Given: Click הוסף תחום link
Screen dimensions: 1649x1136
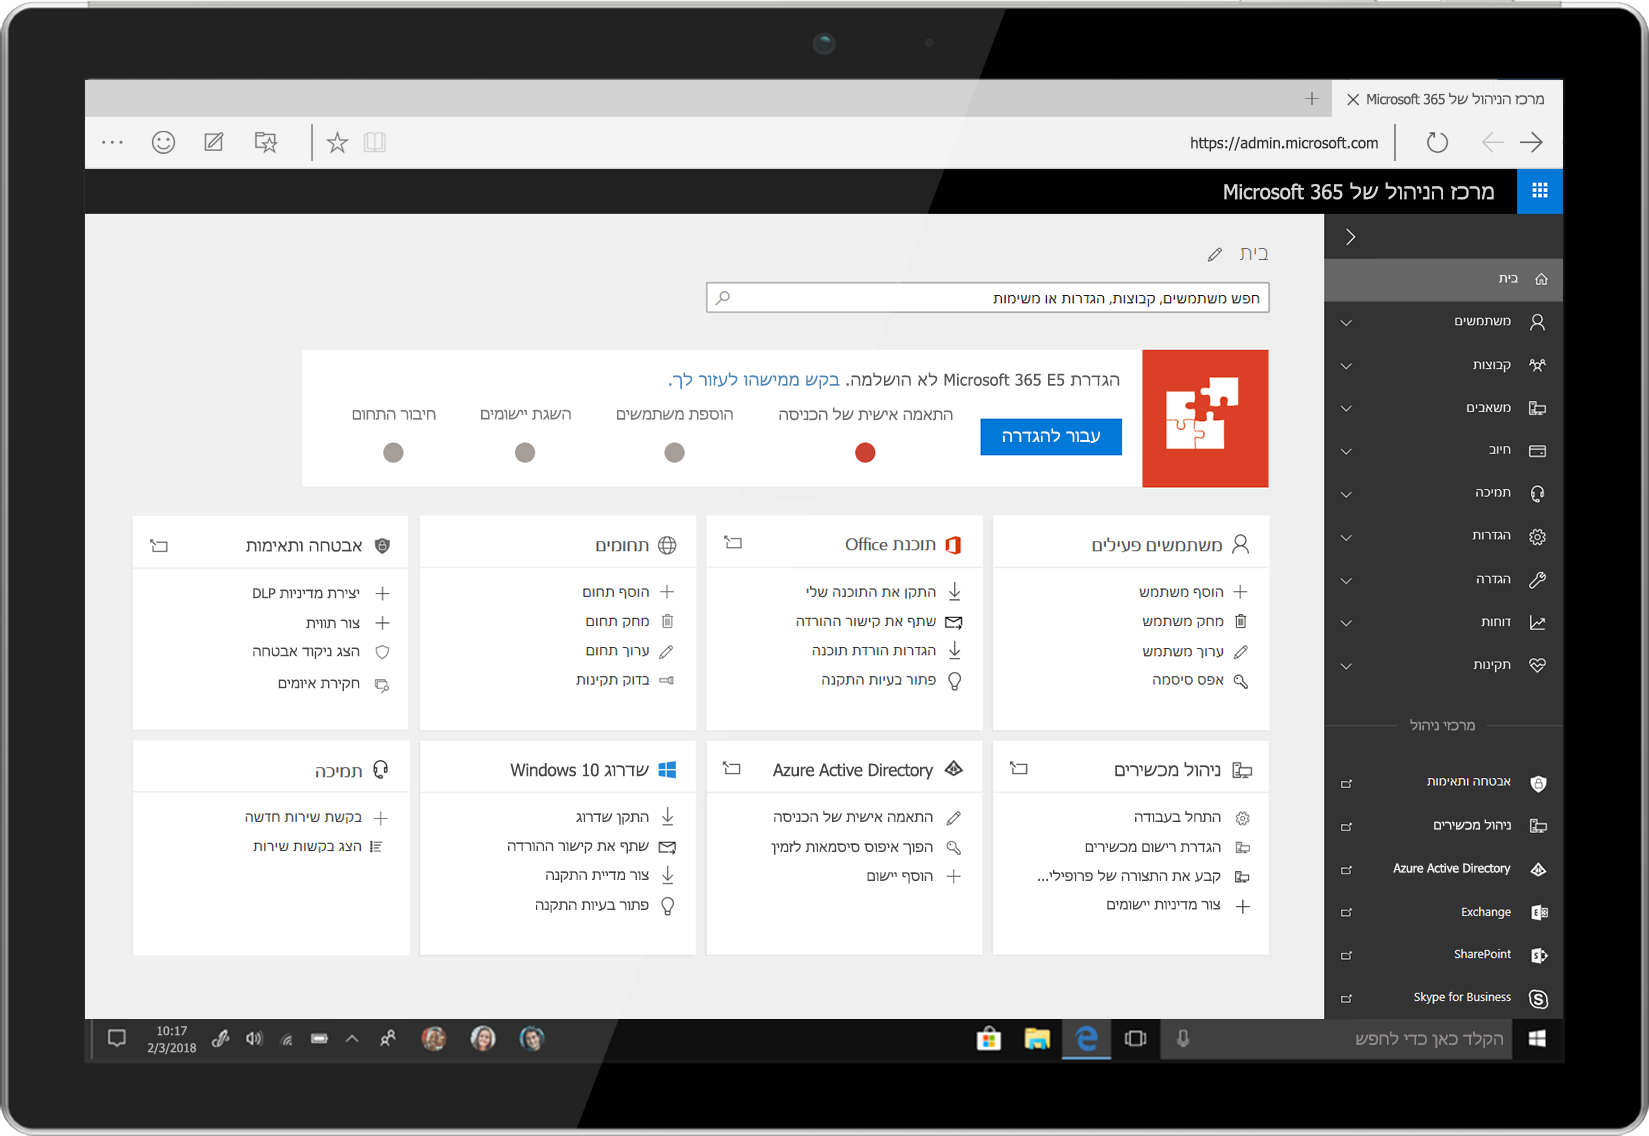Looking at the screenshot, I should pyautogui.click(x=616, y=592).
